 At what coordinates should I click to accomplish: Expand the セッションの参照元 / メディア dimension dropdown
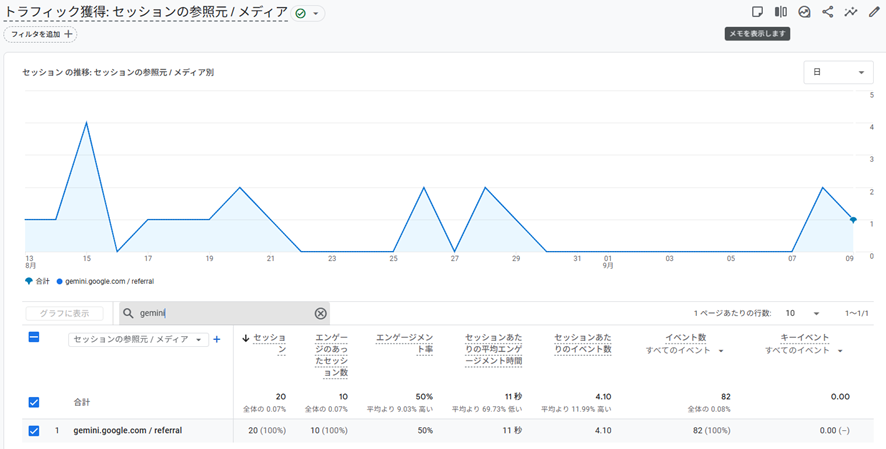click(x=137, y=340)
